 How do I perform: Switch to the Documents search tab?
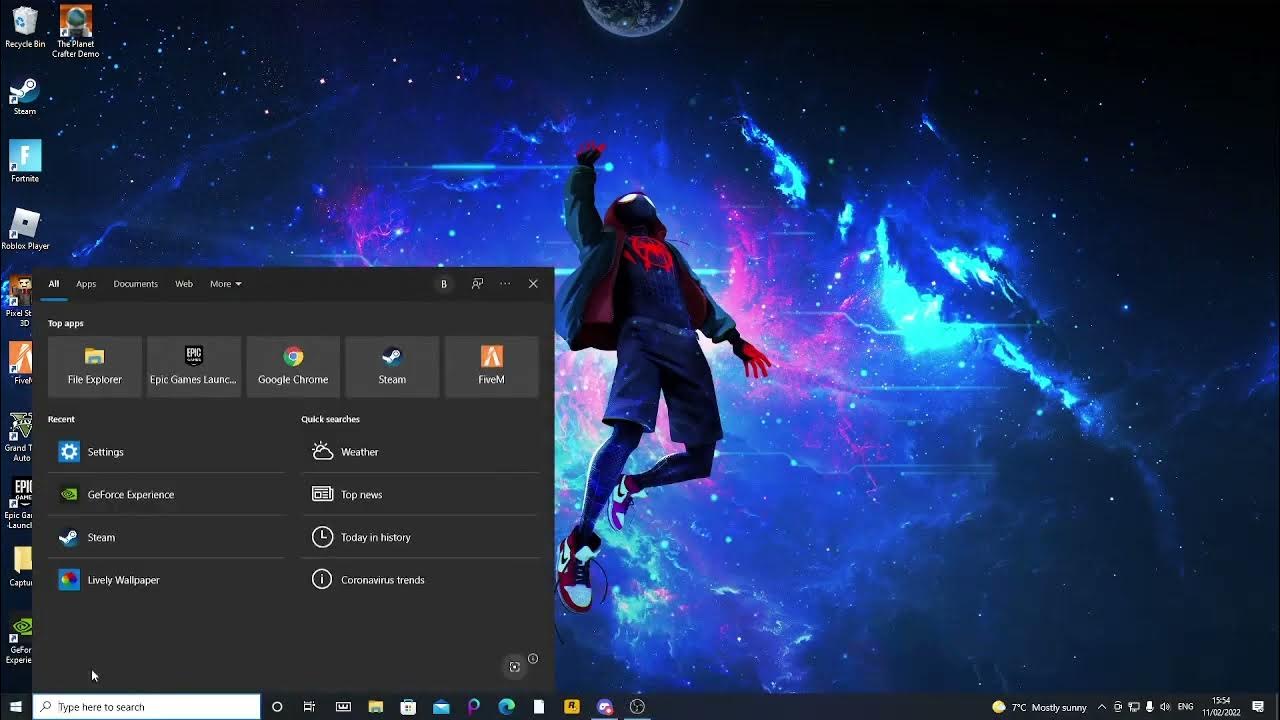tap(135, 284)
